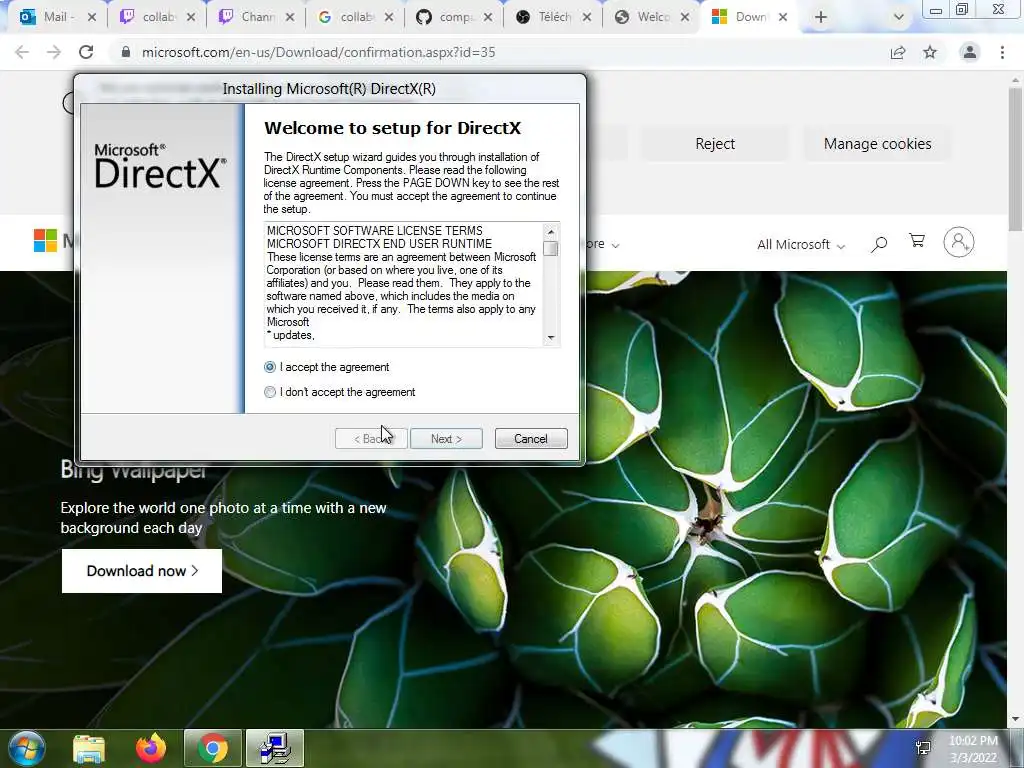Switch to the Google collab search tab
1024x768 pixels.
click(355, 17)
